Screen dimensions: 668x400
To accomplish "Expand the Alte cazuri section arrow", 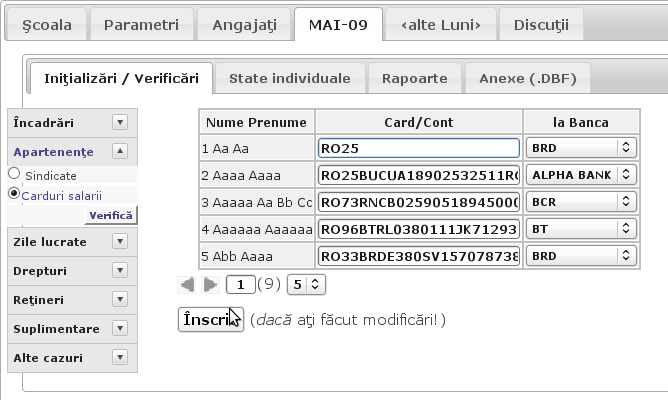I will click(x=120, y=357).
